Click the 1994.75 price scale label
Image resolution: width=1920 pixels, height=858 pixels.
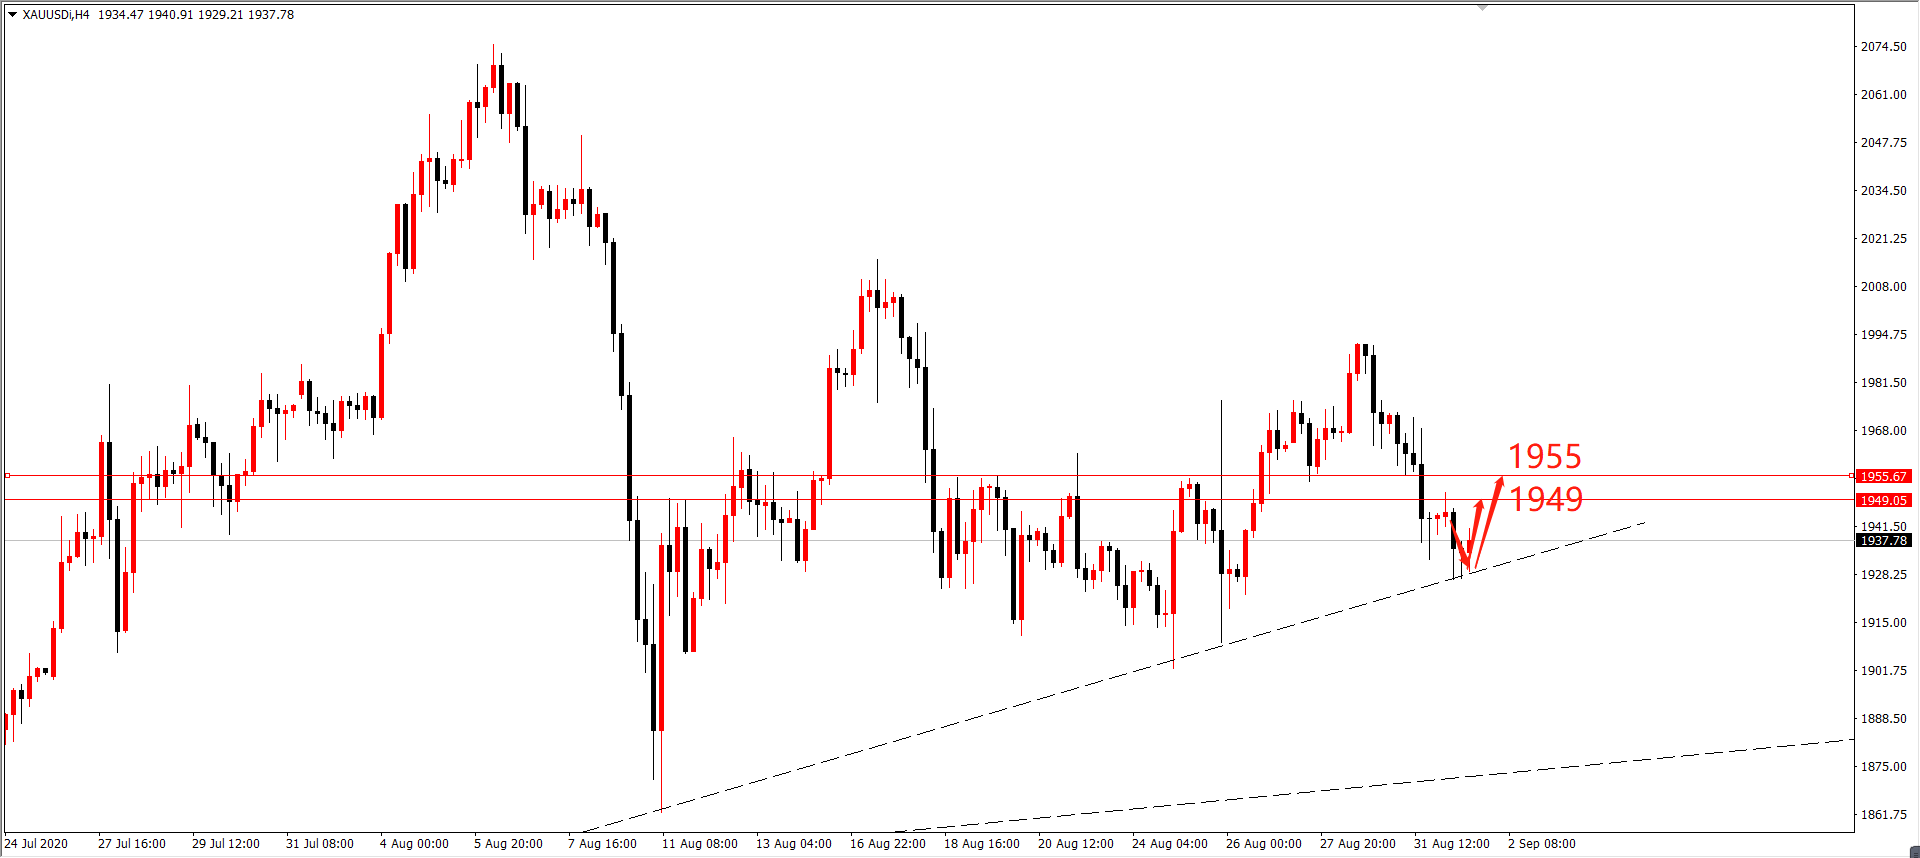1883,335
